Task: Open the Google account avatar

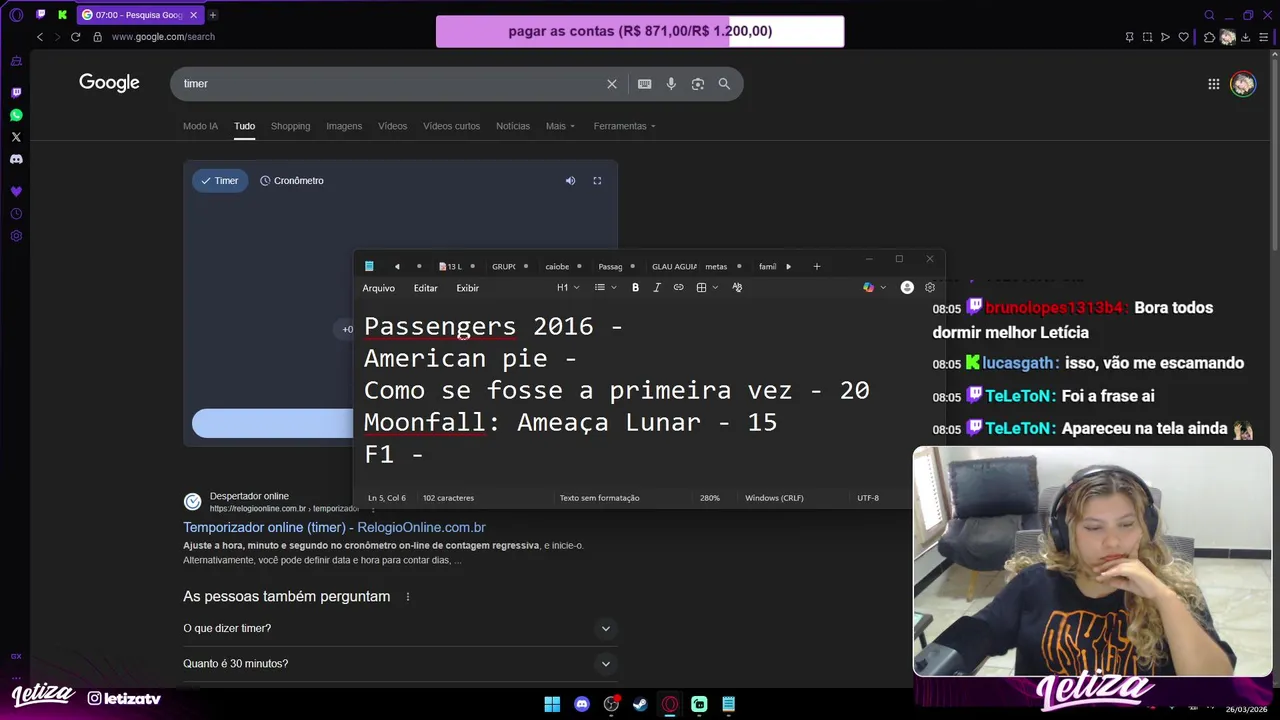Action: coord(1243,84)
